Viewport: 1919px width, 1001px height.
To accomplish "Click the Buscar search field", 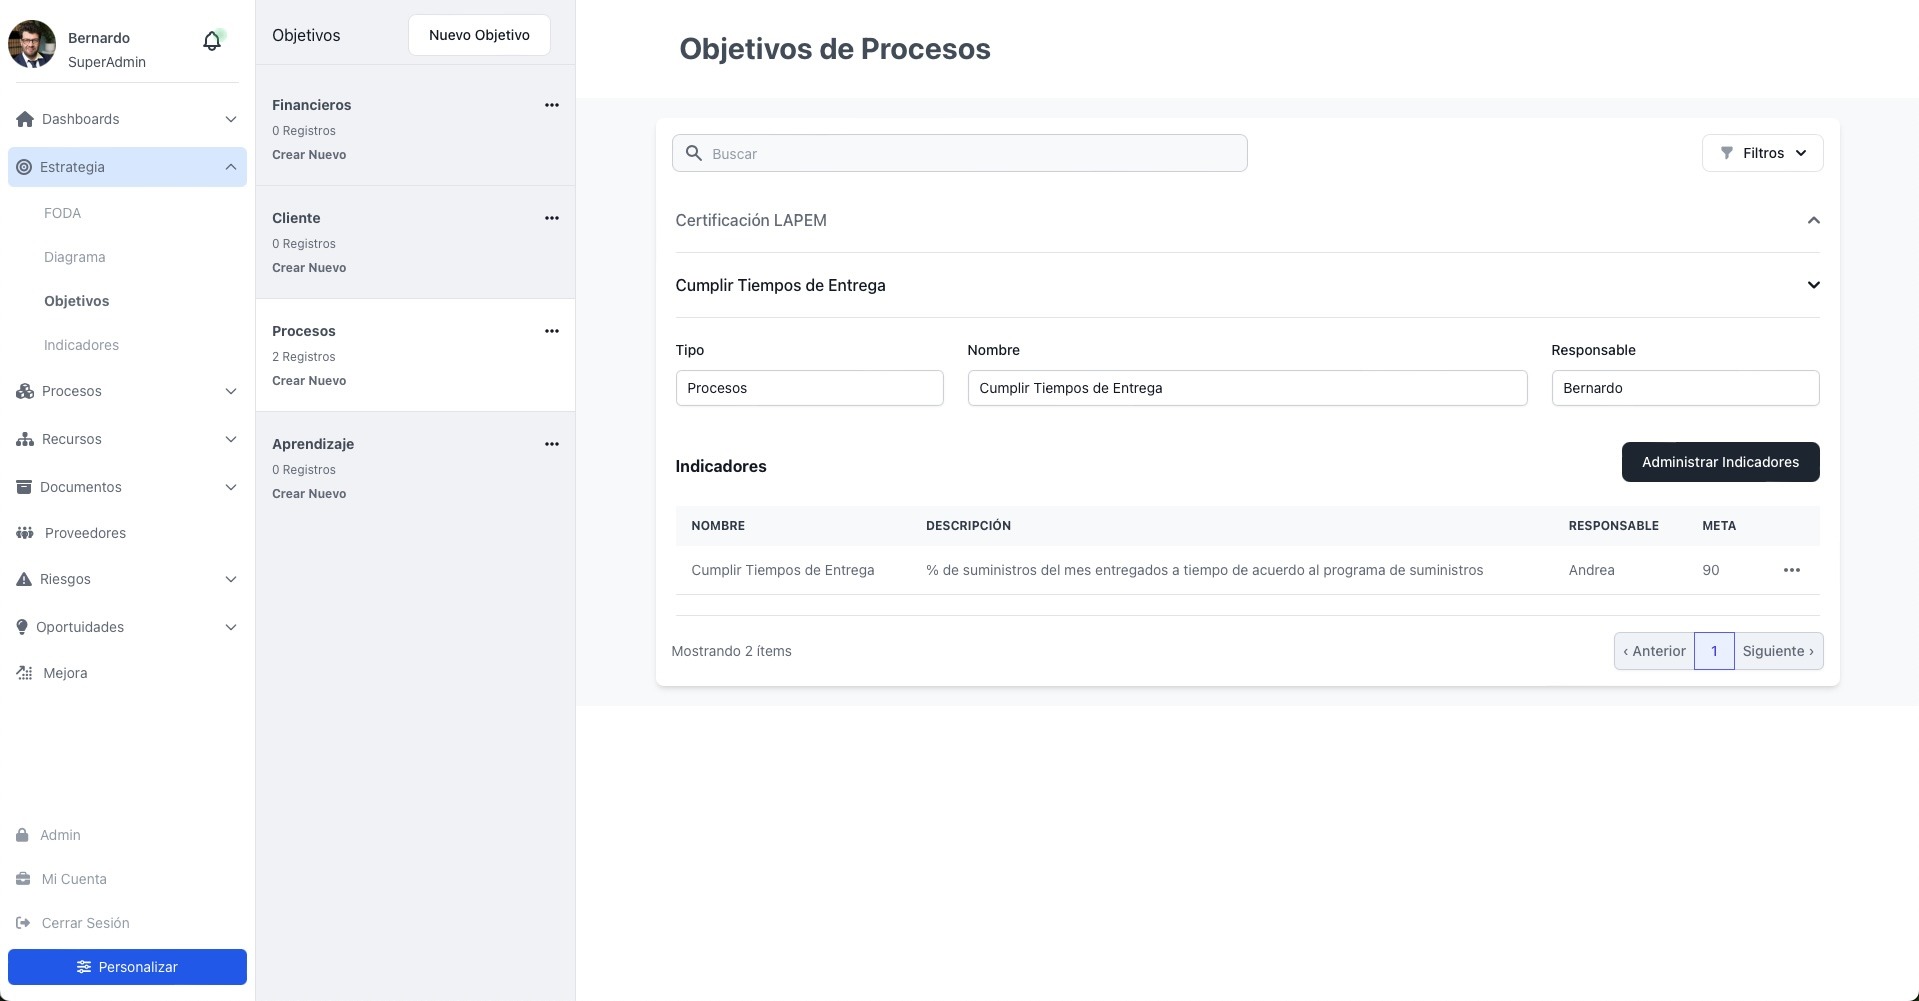I will (959, 153).
